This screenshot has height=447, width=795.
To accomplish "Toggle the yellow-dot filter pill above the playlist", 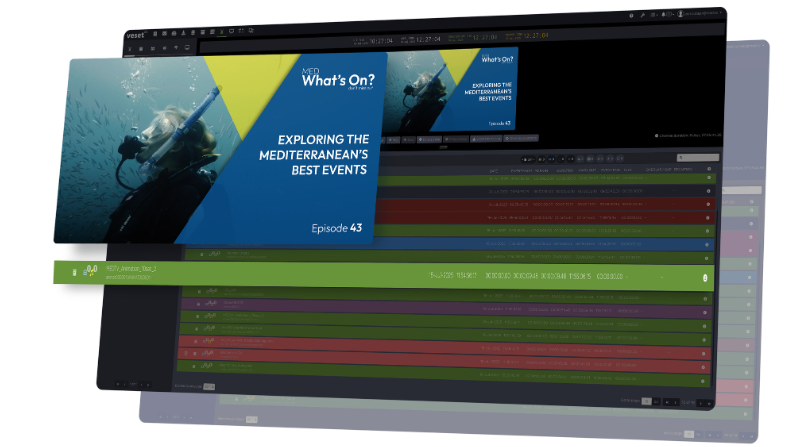I will 541,159.
